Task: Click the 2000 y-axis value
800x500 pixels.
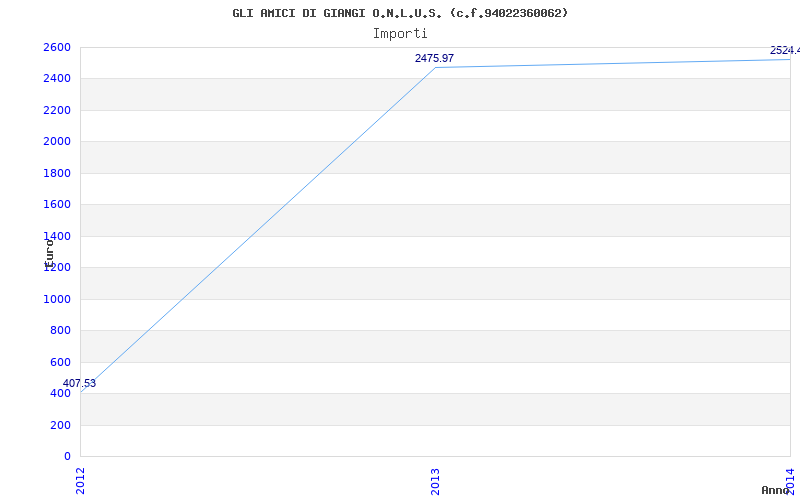Action: 57,141
